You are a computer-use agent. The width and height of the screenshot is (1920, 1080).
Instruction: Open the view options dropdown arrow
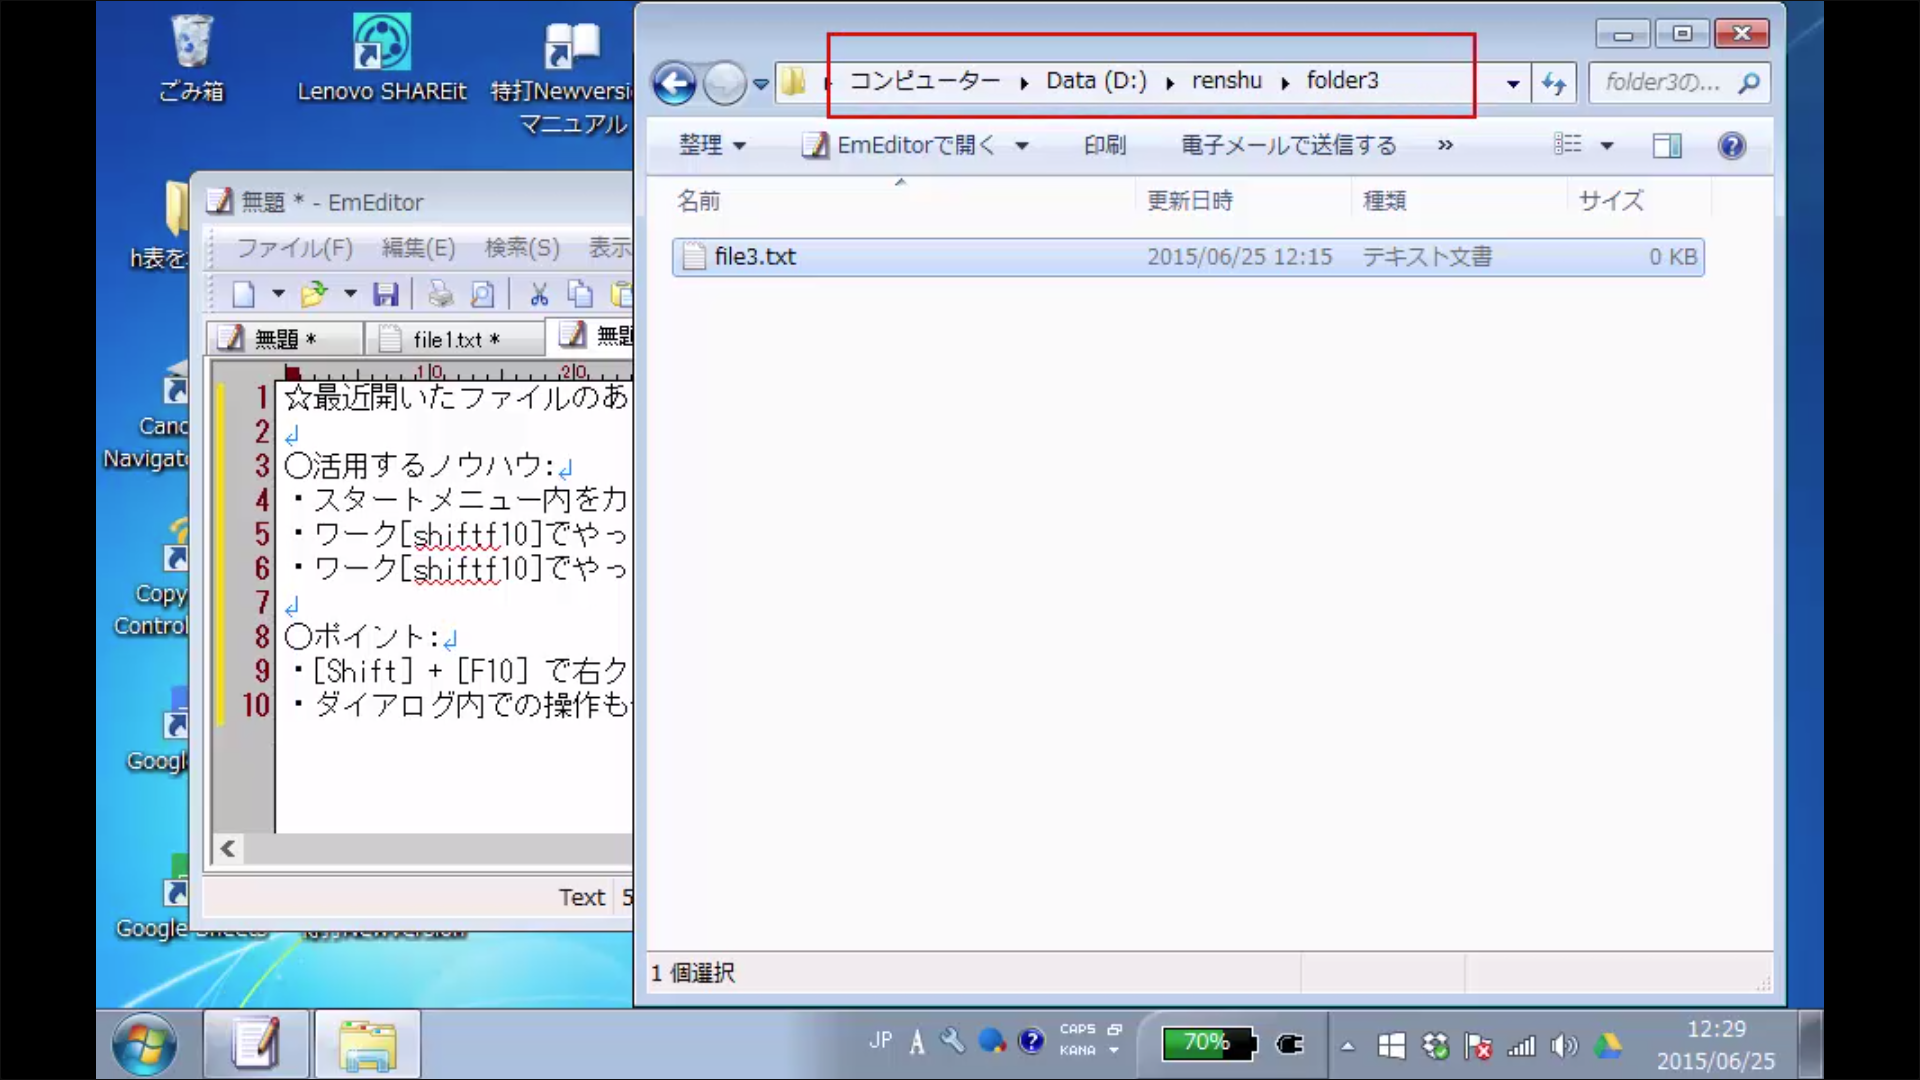coord(1607,146)
